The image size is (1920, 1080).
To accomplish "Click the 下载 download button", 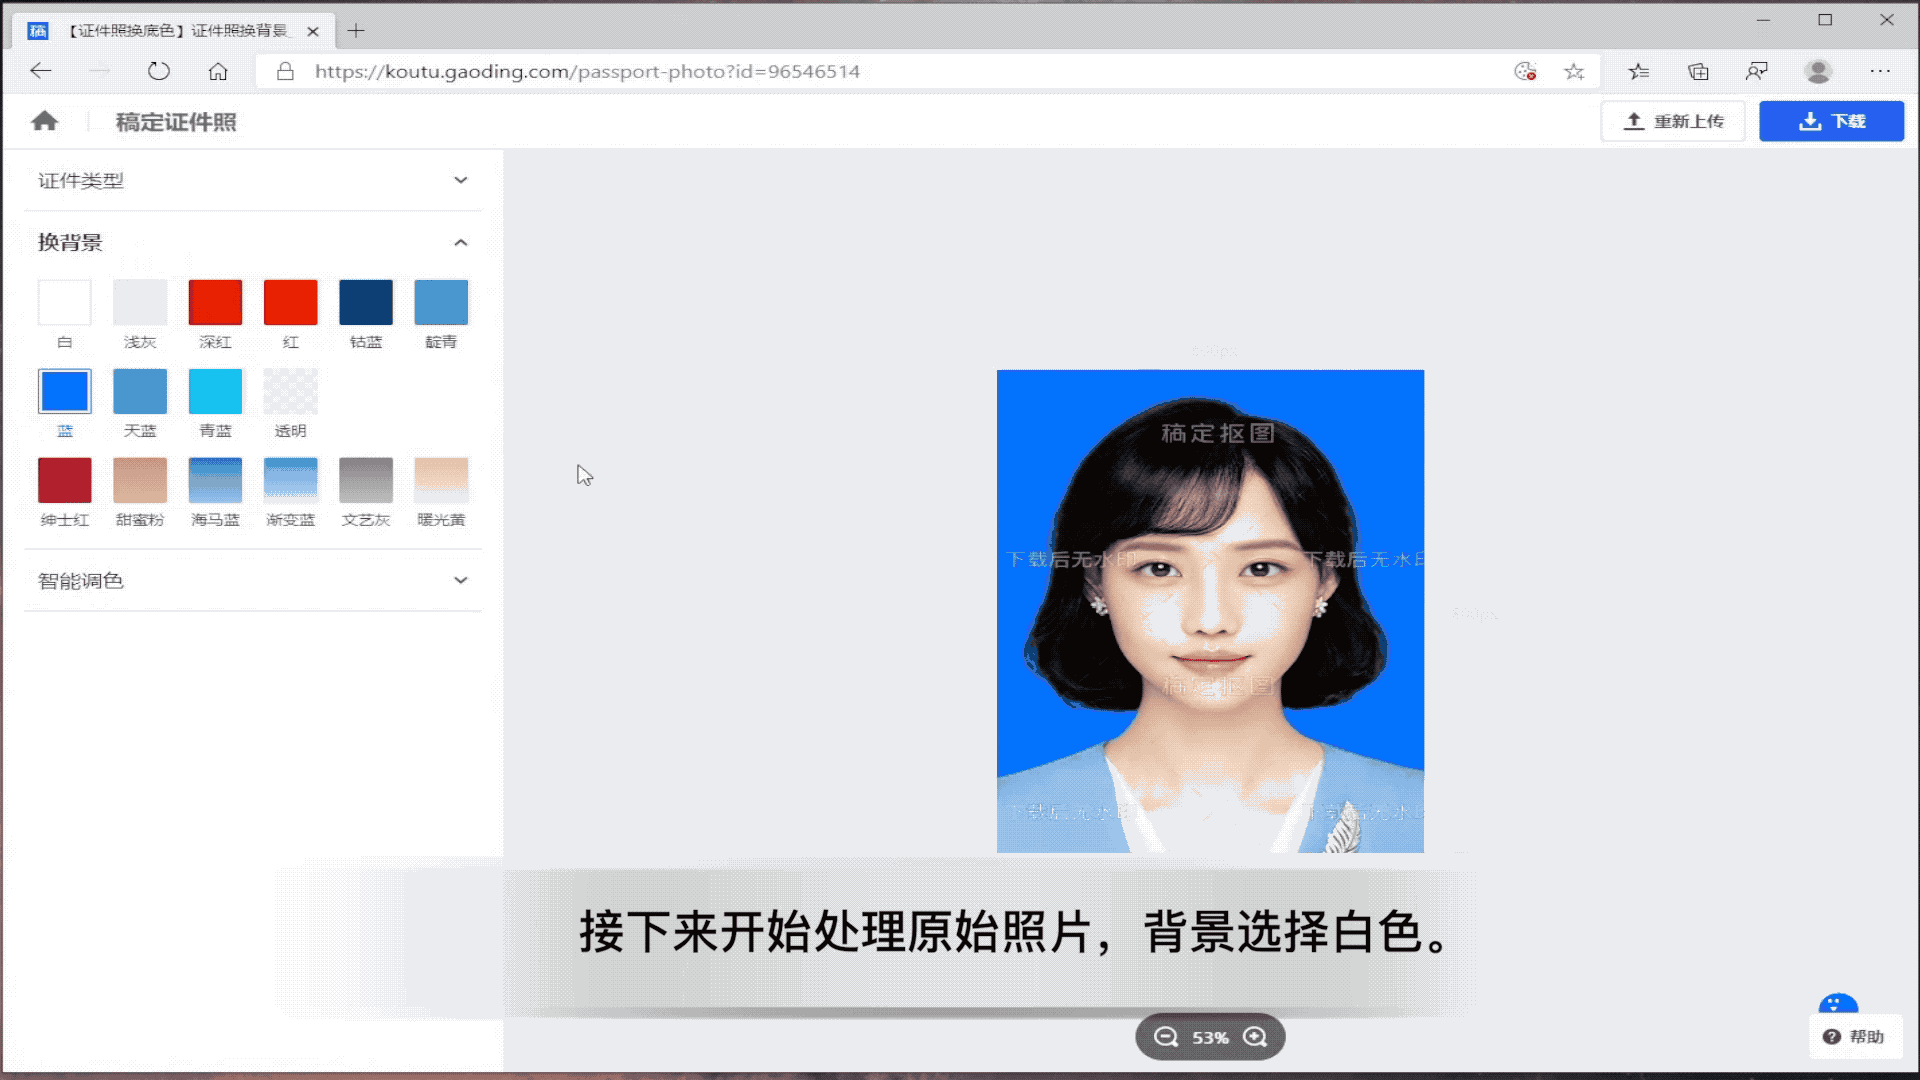I will [1831, 121].
